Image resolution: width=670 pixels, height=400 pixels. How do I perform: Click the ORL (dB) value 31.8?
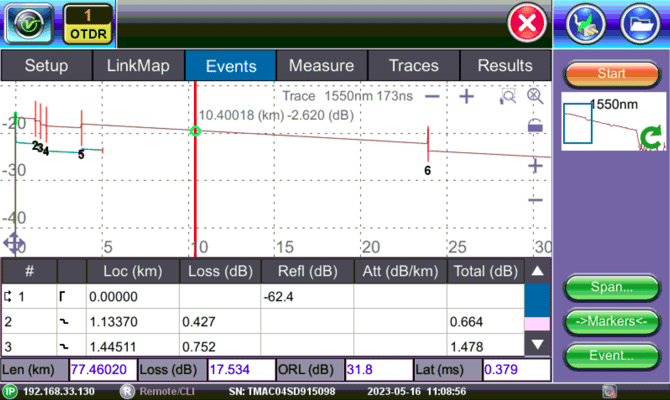[379, 370]
